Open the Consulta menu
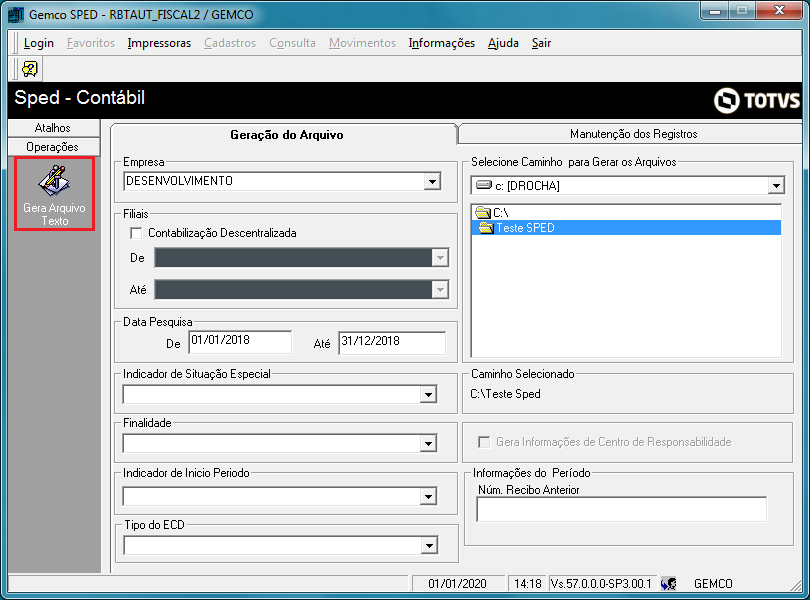The image size is (810, 601). tap(292, 43)
